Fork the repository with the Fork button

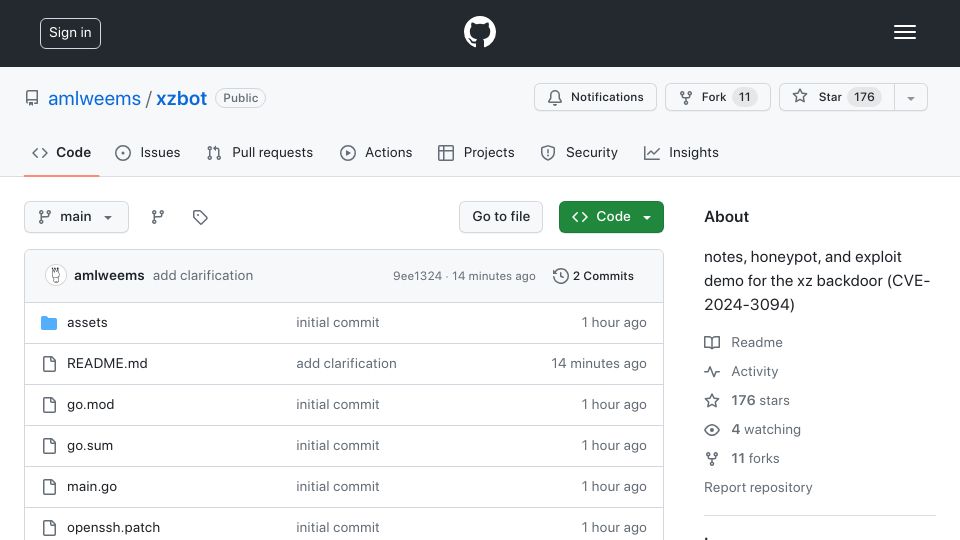coord(718,97)
